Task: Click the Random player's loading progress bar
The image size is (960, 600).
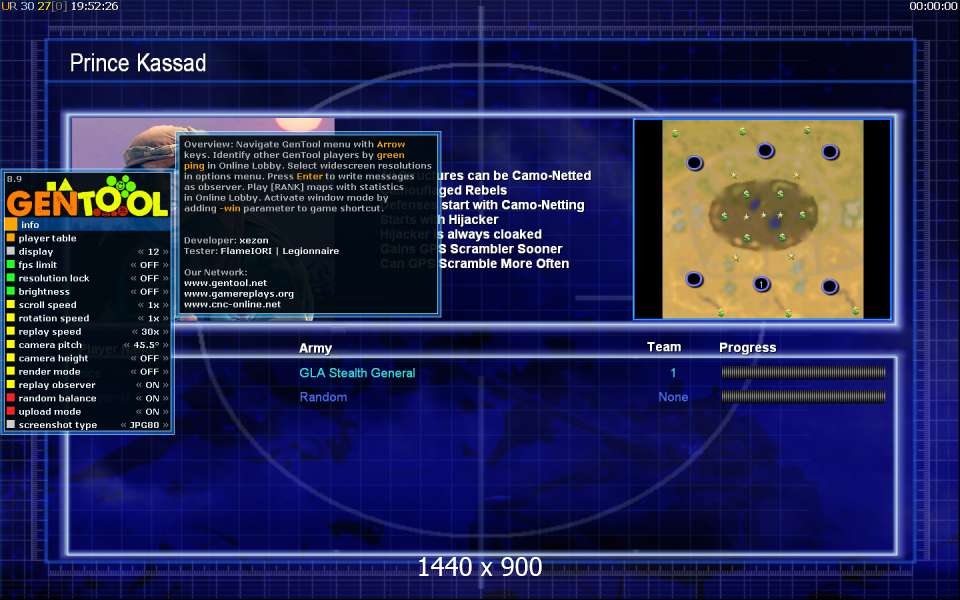Action: click(803, 397)
